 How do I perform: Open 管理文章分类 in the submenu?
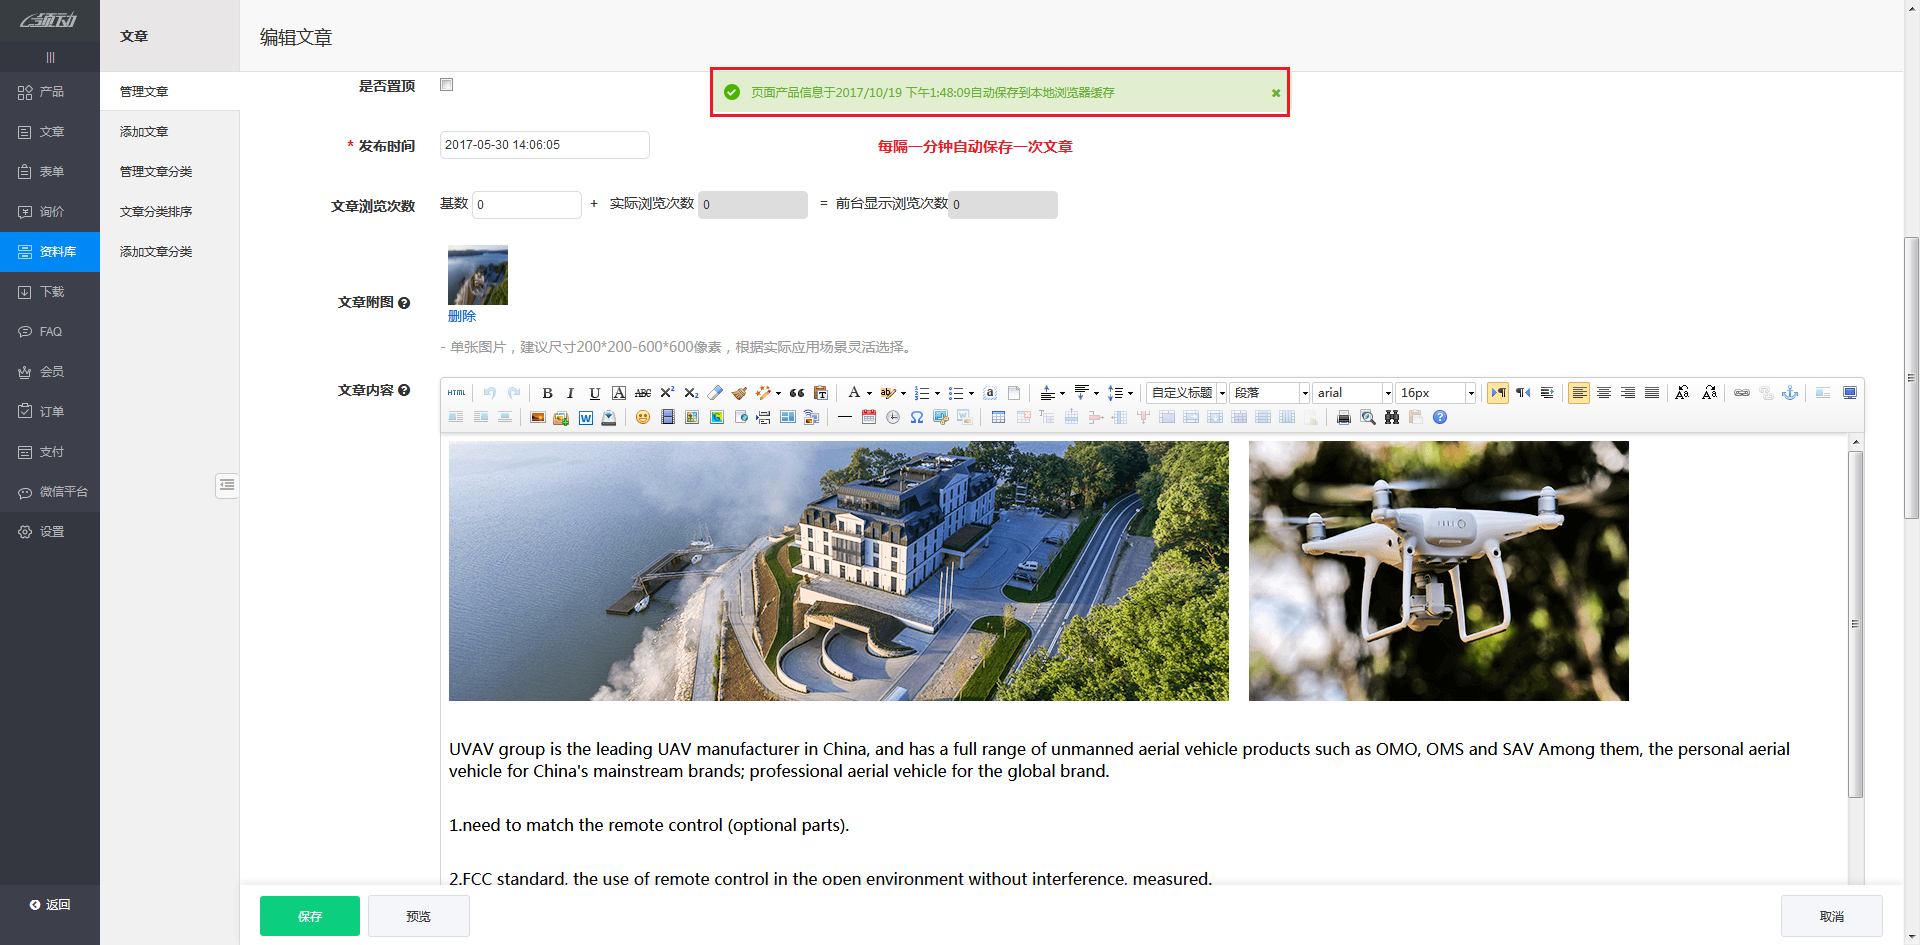coord(156,172)
